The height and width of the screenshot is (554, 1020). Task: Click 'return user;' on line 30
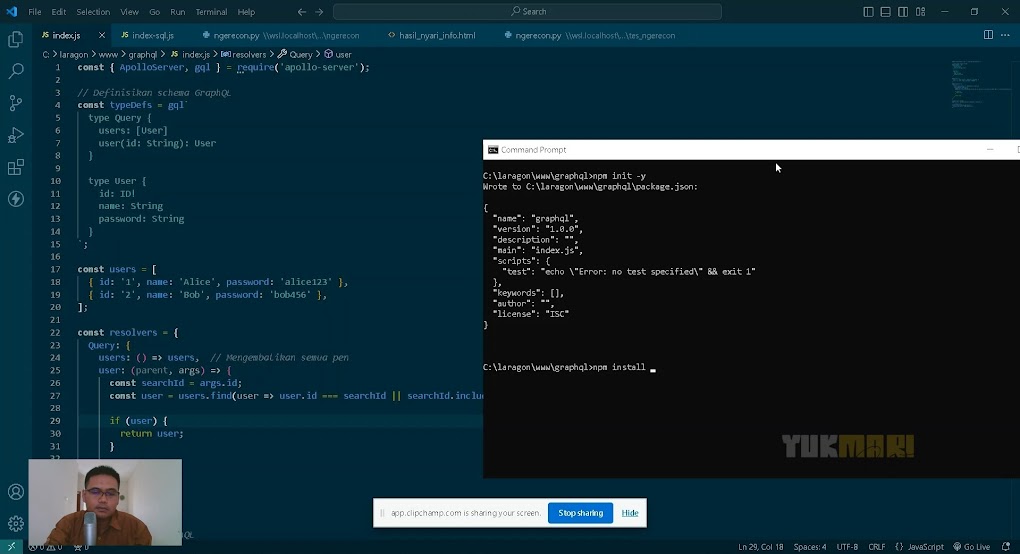pyautogui.click(x=152, y=434)
